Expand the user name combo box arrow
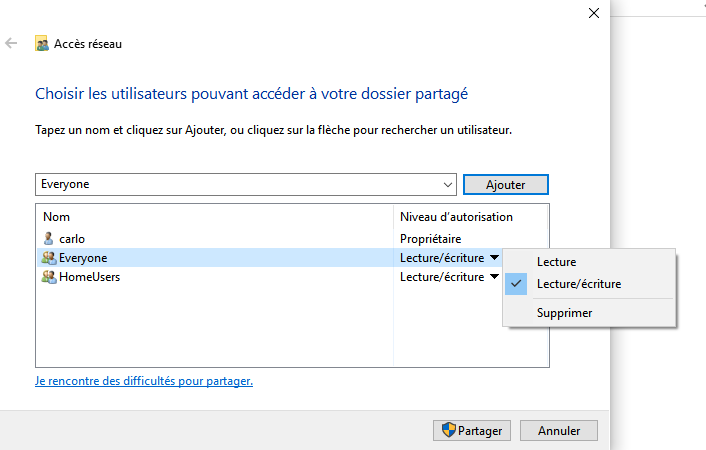Screen dimensions: 706x450 click(447, 185)
